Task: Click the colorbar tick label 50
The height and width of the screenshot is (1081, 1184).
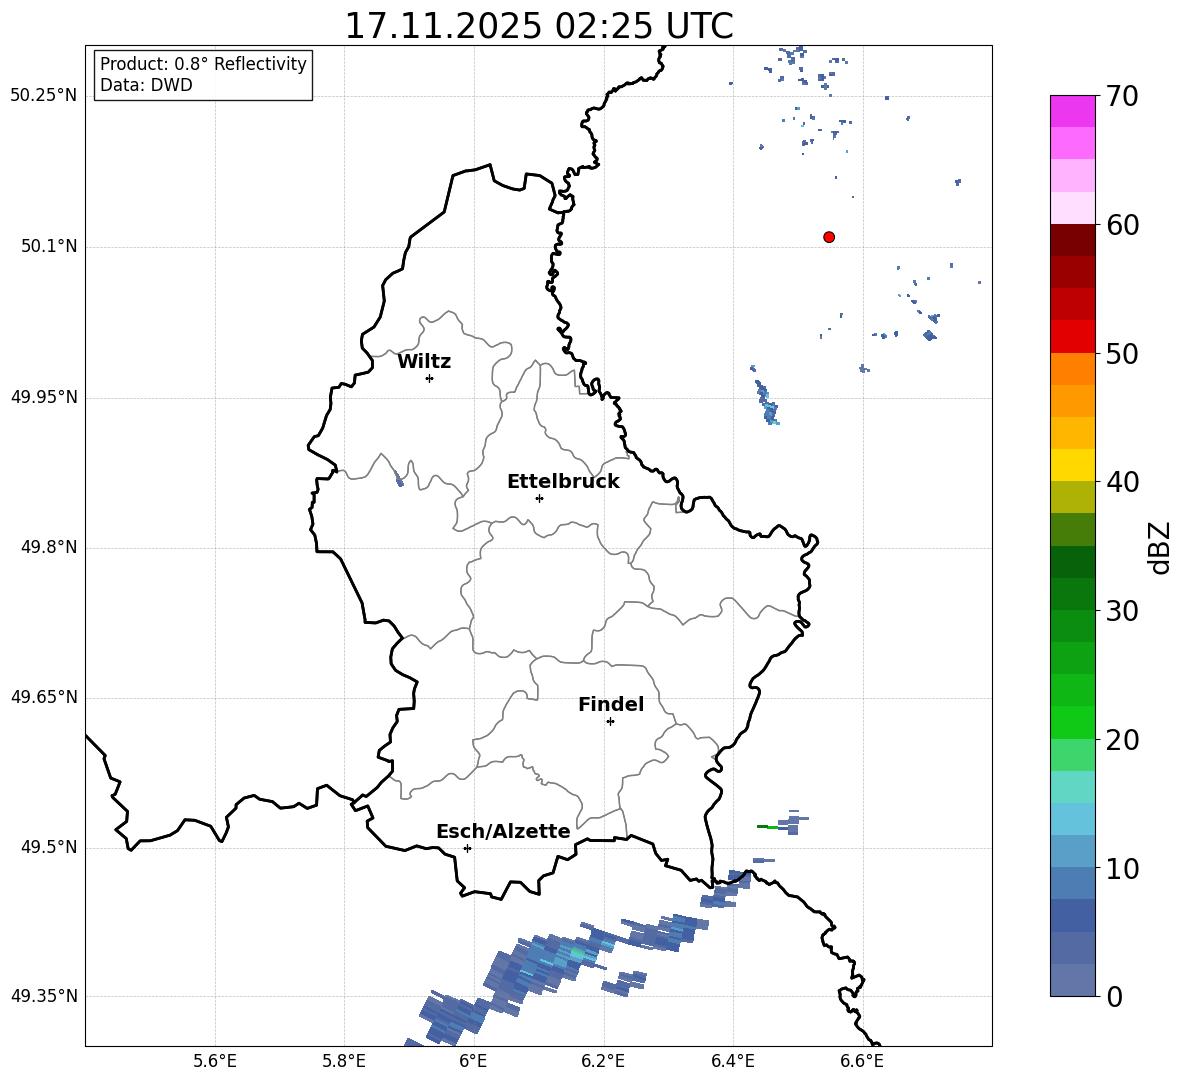Action: 1122,354
